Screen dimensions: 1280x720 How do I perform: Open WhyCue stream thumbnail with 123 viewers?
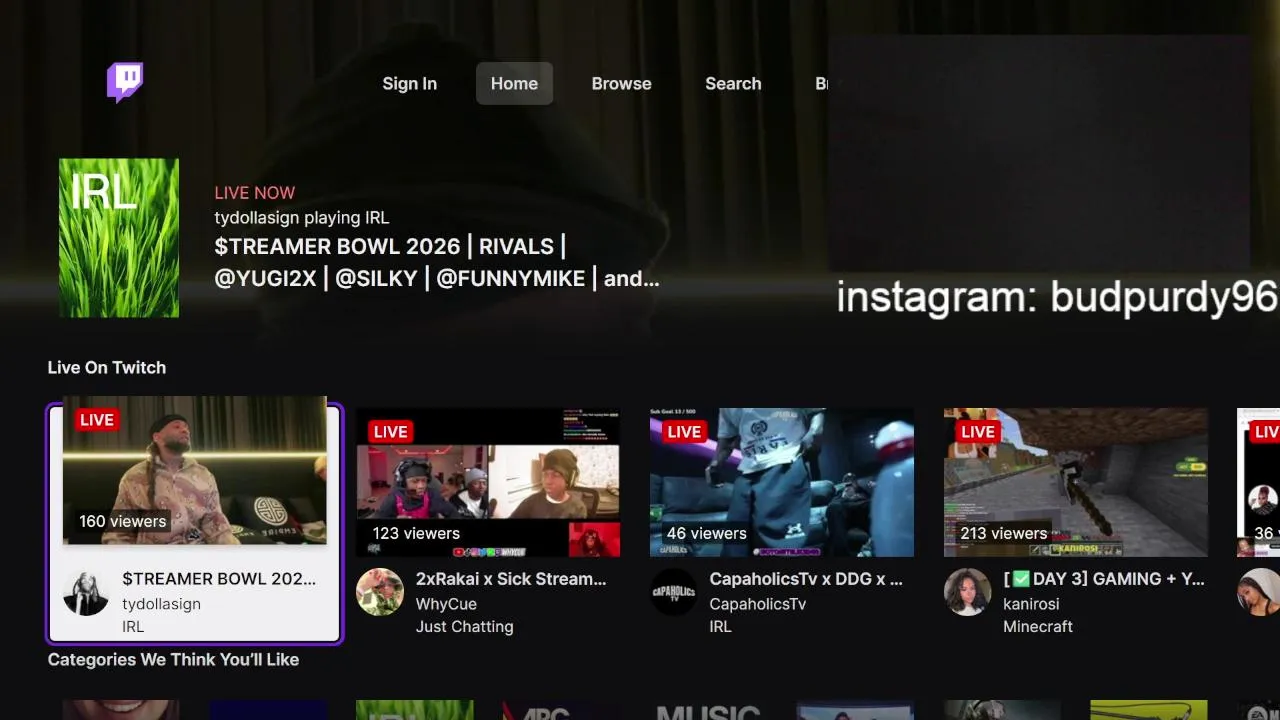point(488,482)
